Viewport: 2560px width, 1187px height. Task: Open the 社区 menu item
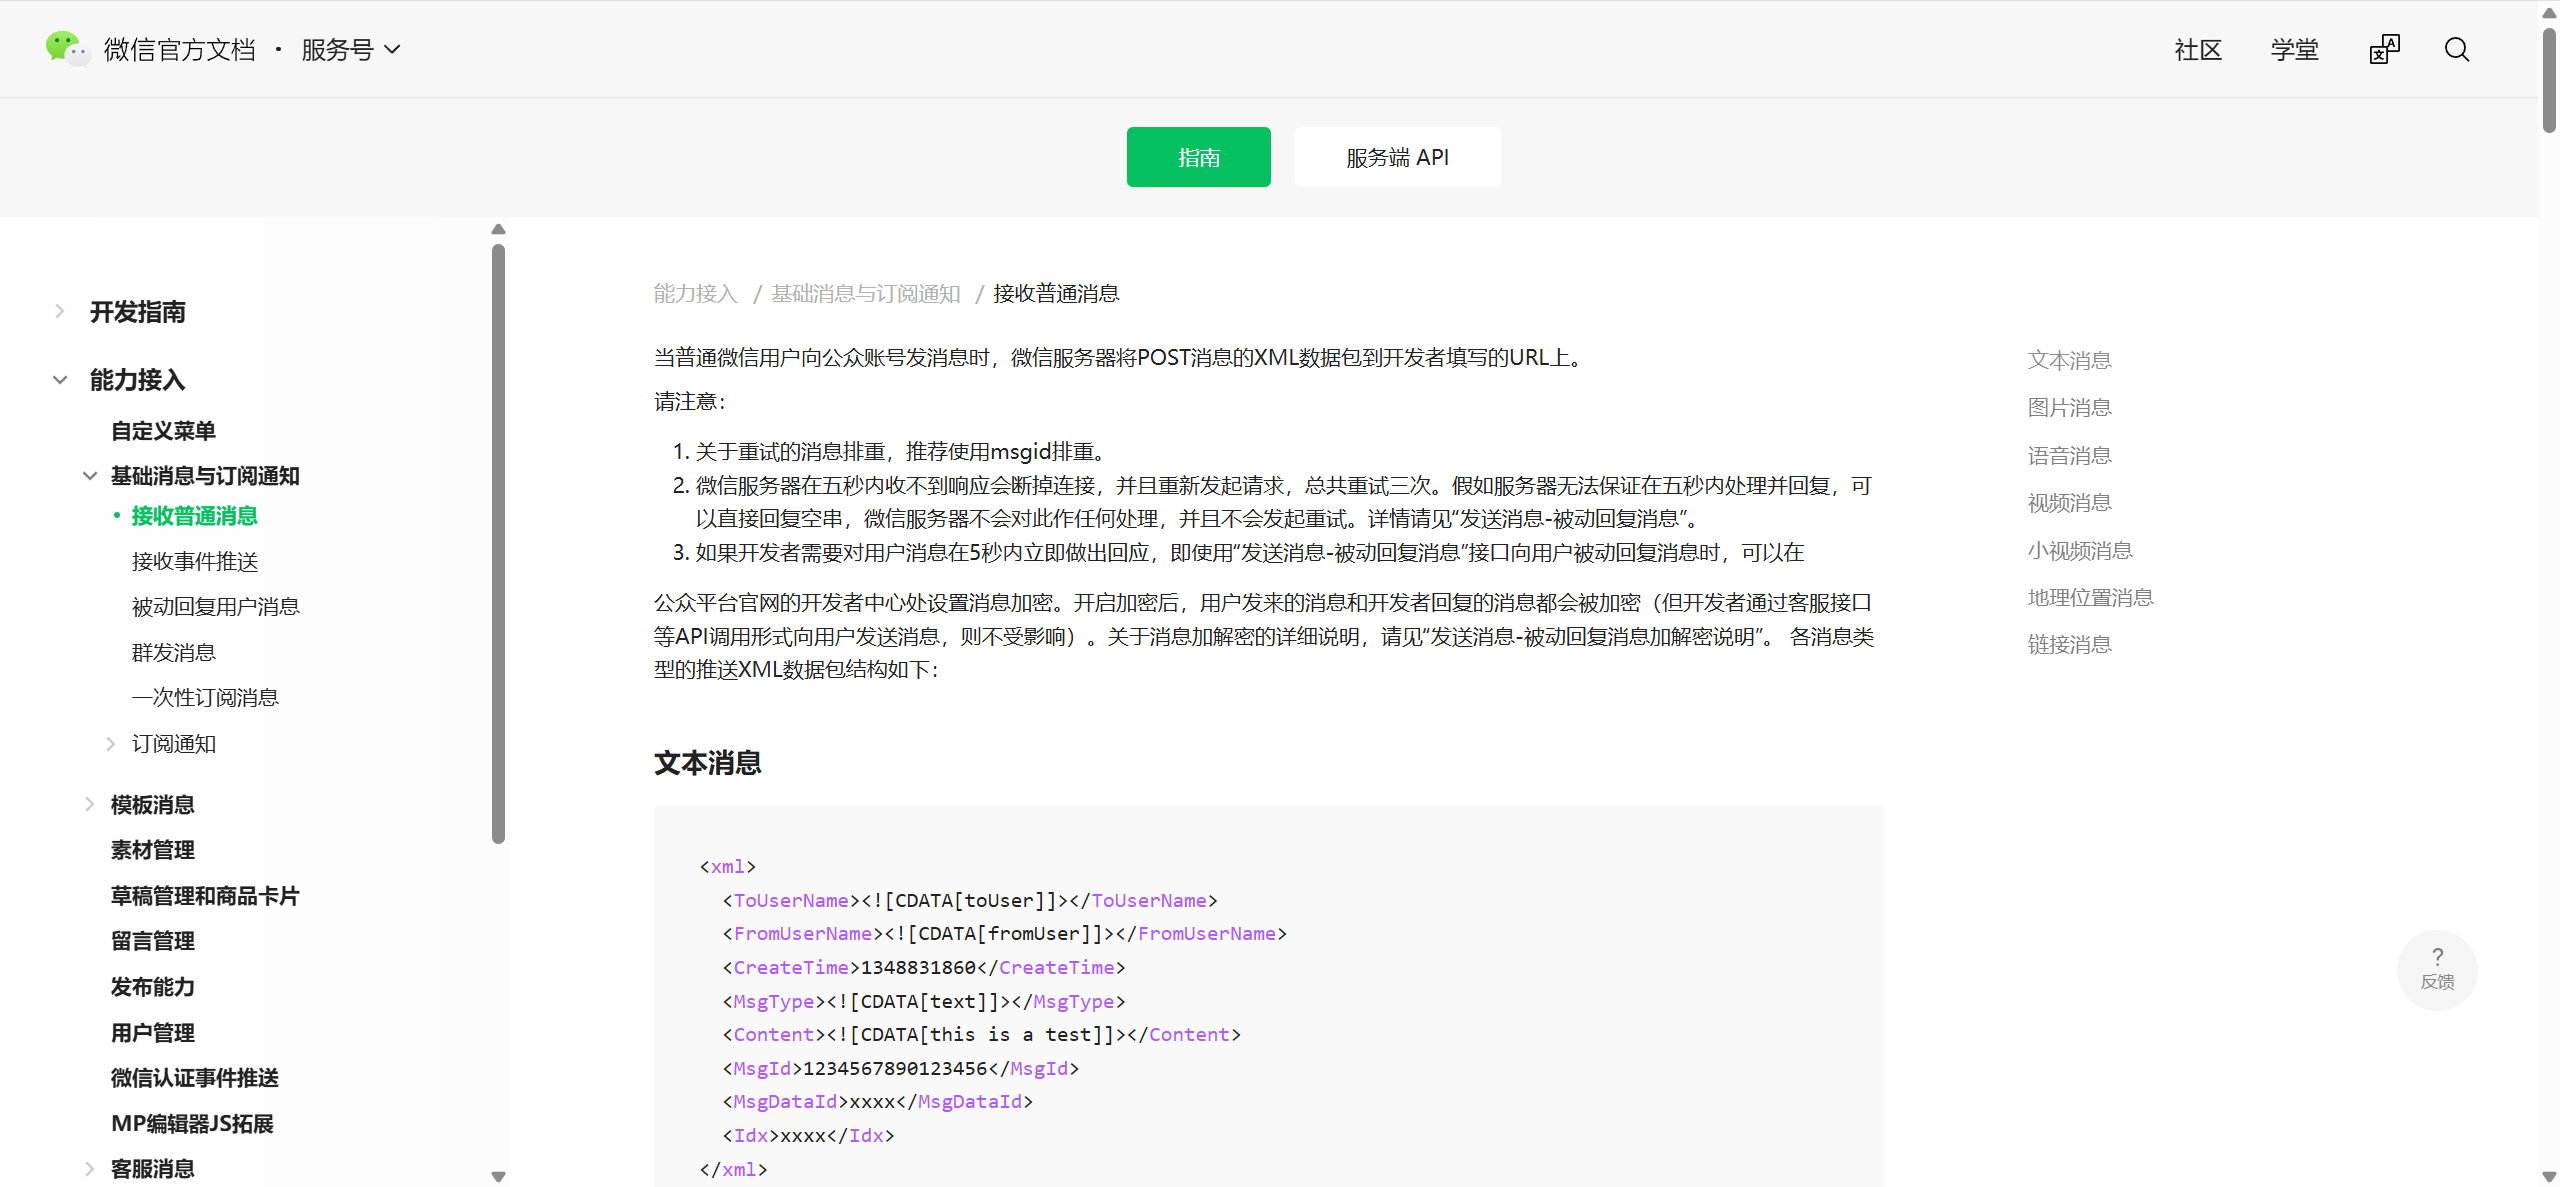click(2198, 50)
